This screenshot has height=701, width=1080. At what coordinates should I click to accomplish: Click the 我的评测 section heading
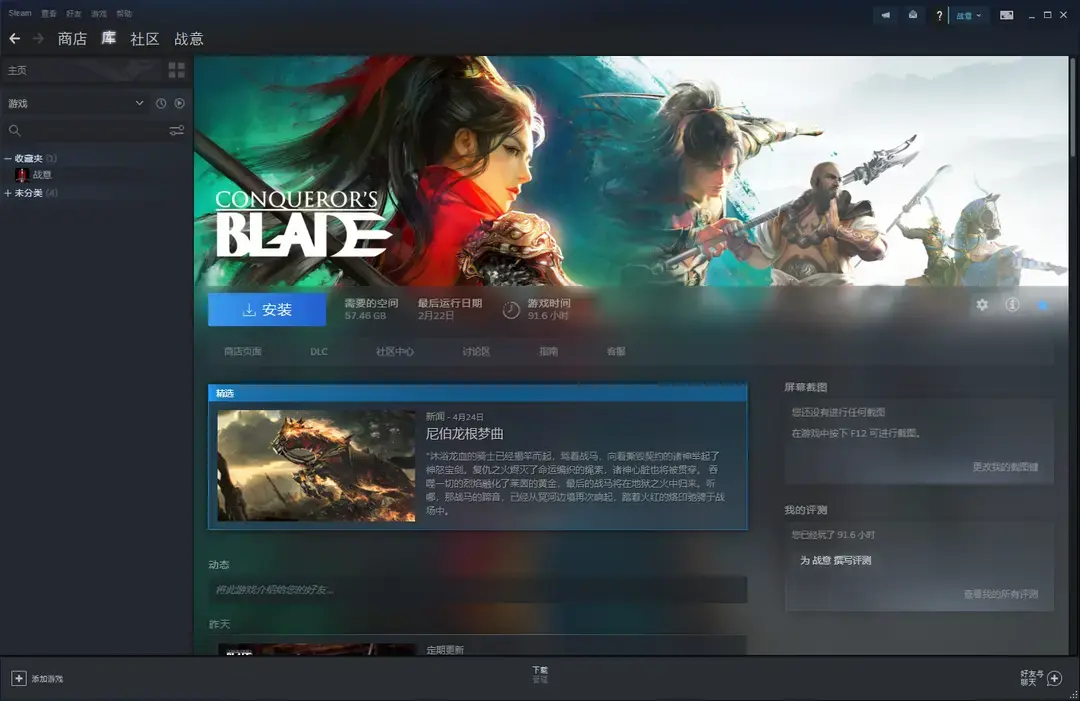coord(806,510)
